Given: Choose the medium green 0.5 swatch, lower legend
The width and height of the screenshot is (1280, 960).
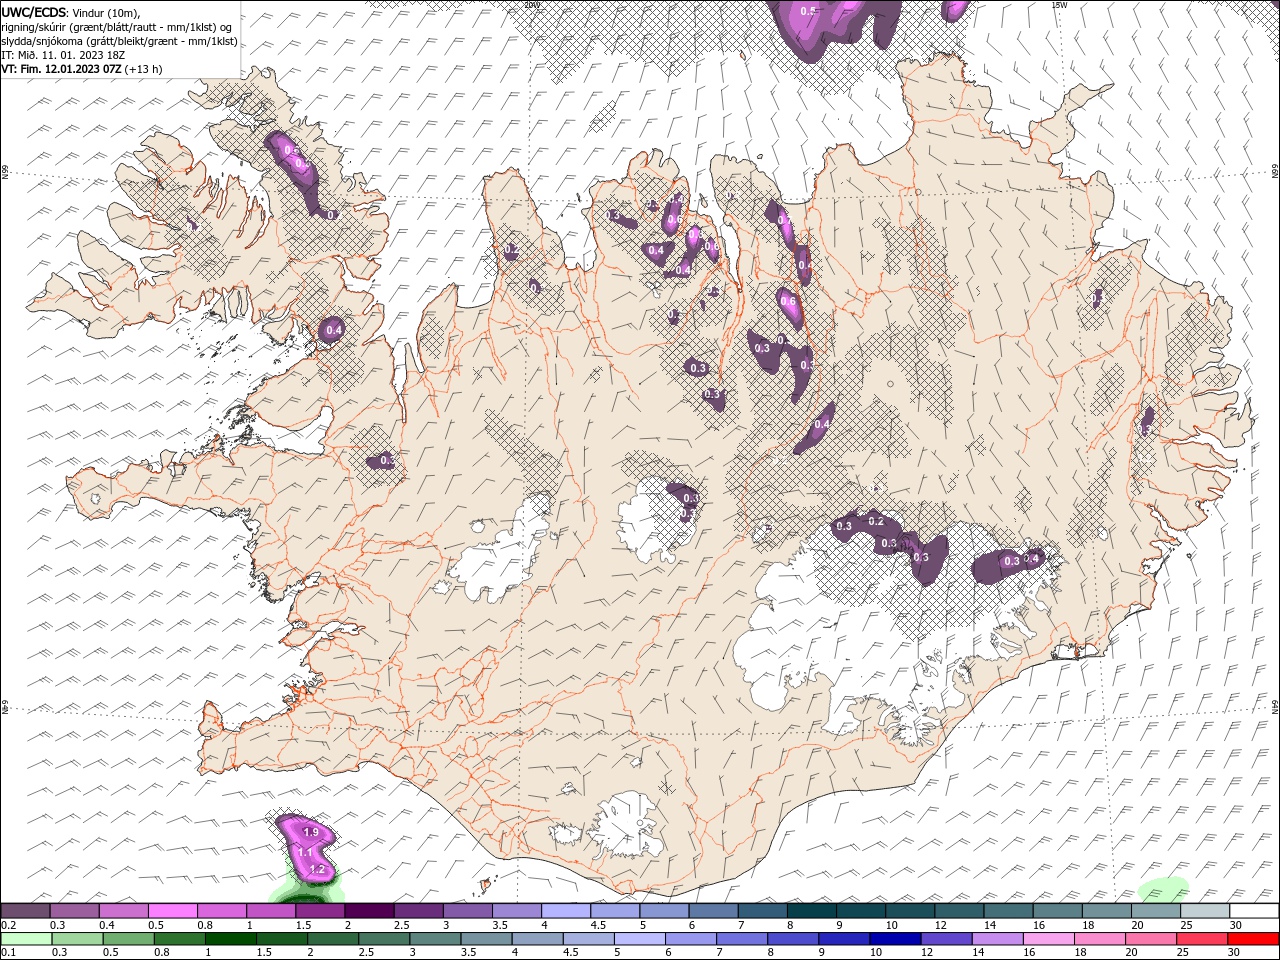Looking at the screenshot, I should pyautogui.click(x=129, y=939).
